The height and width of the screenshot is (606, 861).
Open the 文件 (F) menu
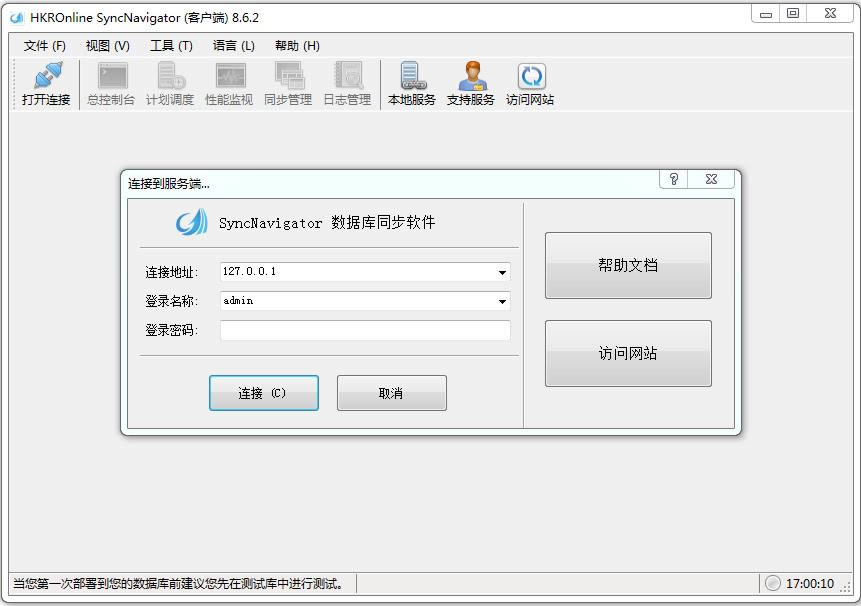tap(44, 46)
